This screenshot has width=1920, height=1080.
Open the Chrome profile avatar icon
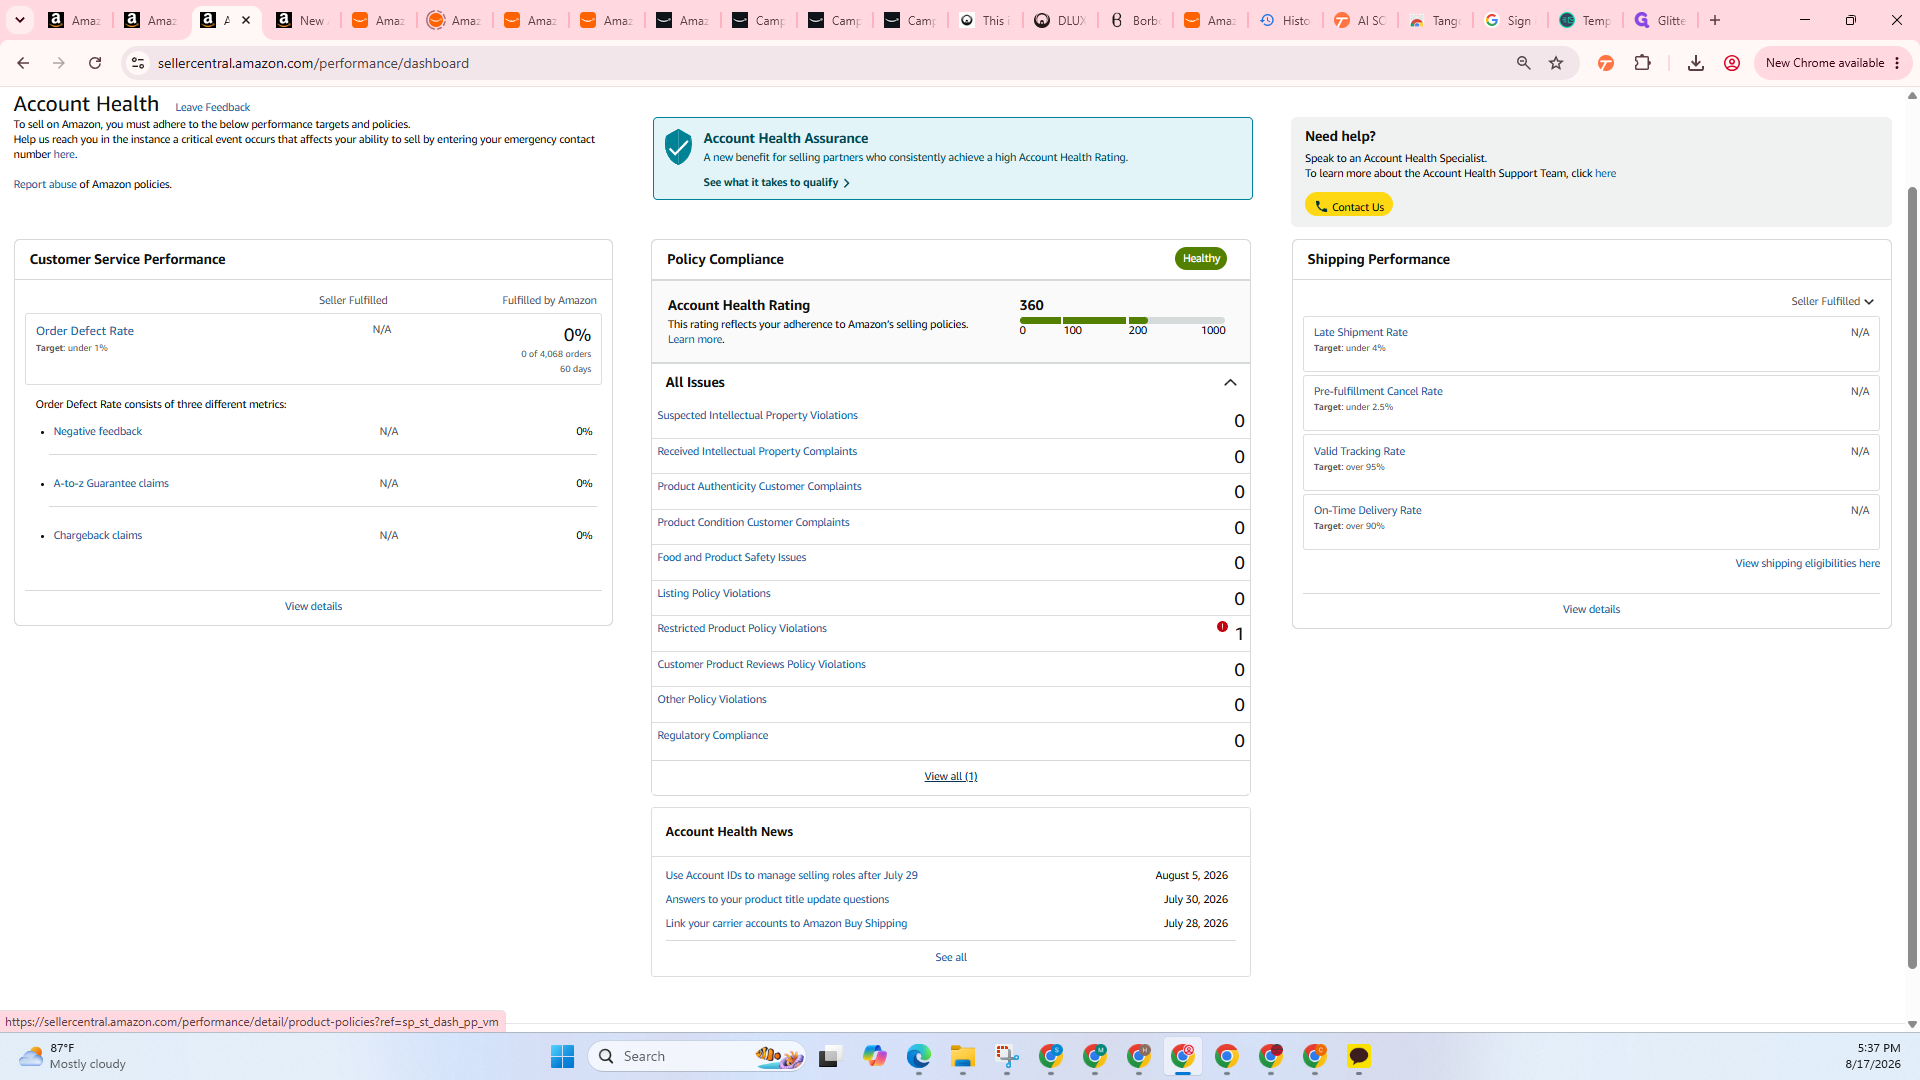(x=1732, y=63)
